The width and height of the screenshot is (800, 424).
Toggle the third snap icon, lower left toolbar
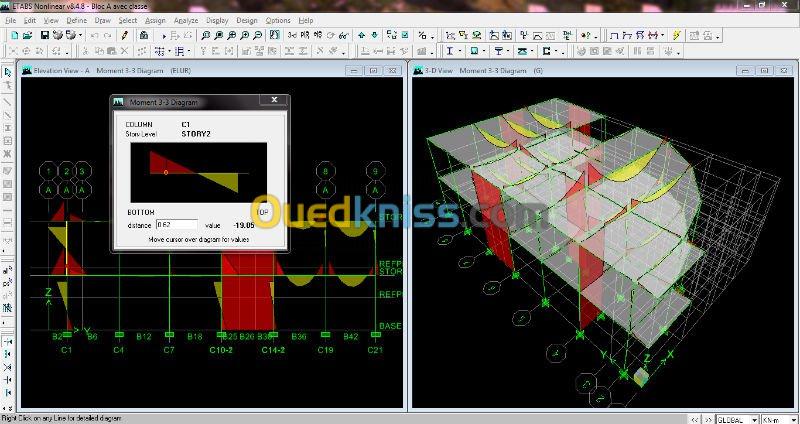coord(8,367)
